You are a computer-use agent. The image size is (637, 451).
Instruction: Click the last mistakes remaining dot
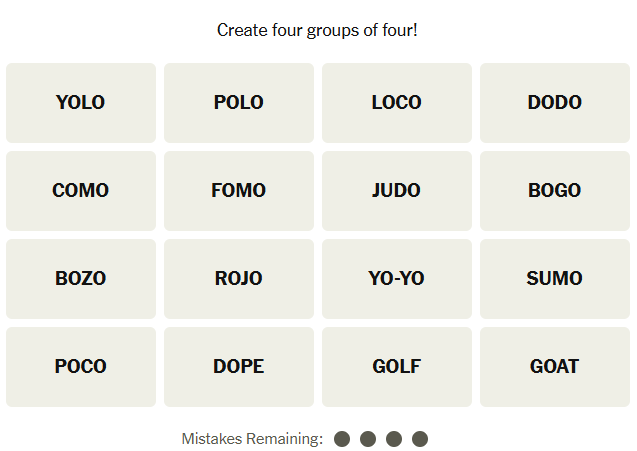coord(420,439)
